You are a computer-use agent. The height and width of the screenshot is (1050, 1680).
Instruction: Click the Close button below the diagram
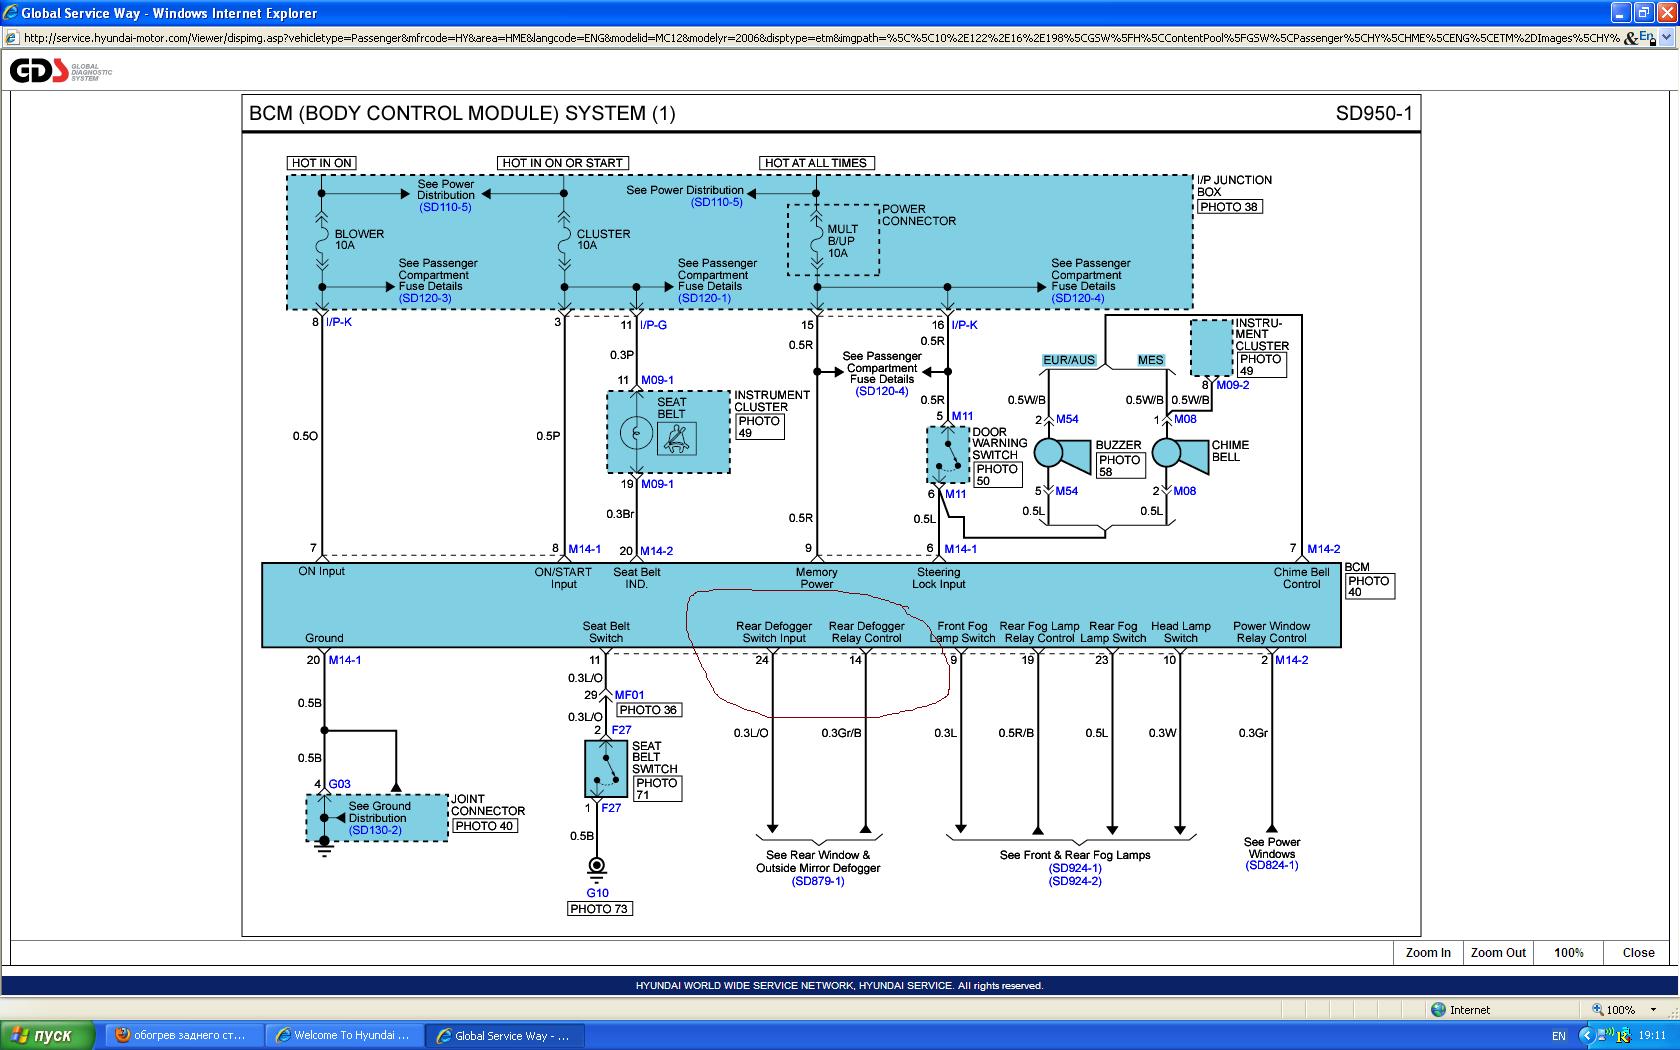pyautogui.click(x=1638, y=953)
